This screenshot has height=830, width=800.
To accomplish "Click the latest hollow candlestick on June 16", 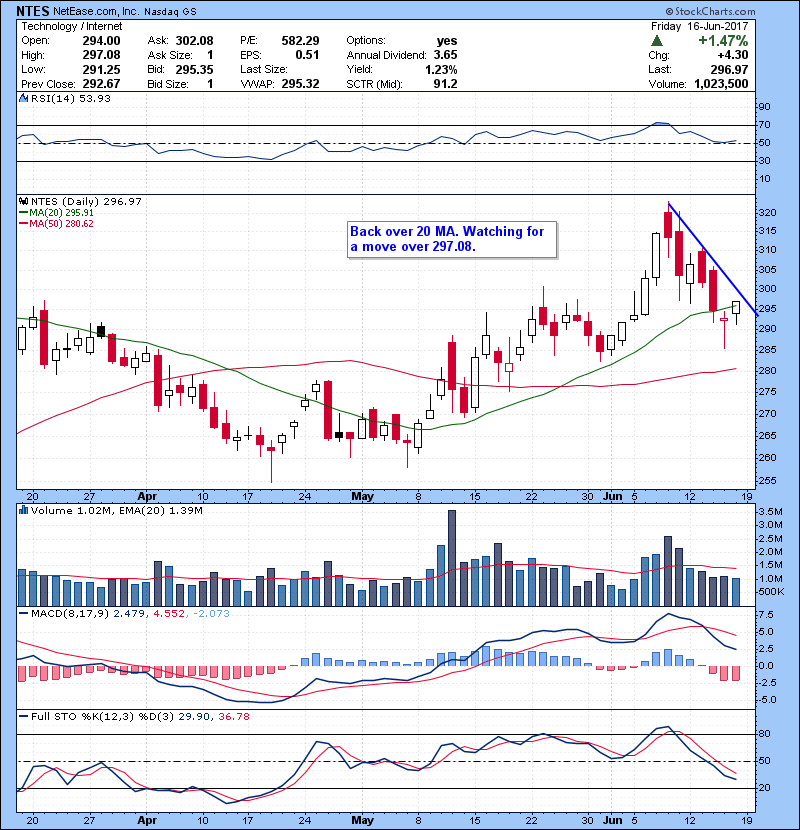I will click(x=736, y=308).
